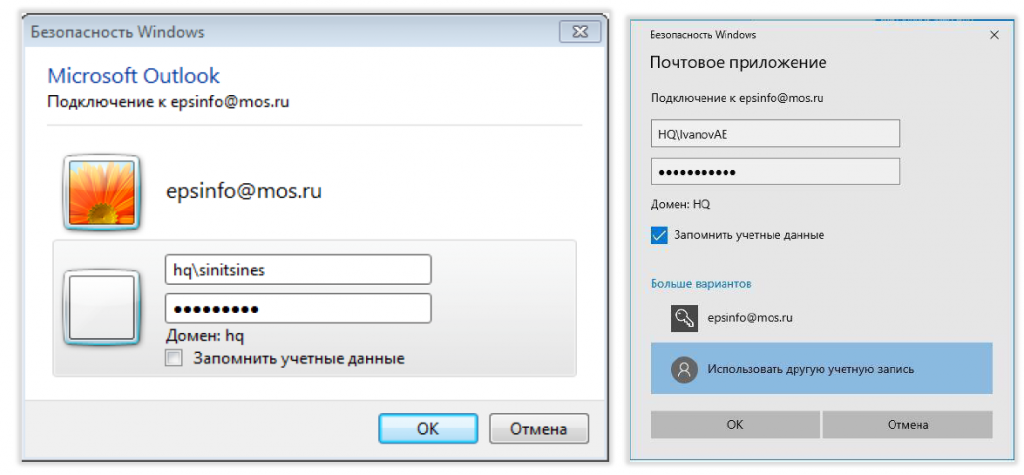Confirm with OK in Почтовое приложение dialog

click(x=735, y=424)
